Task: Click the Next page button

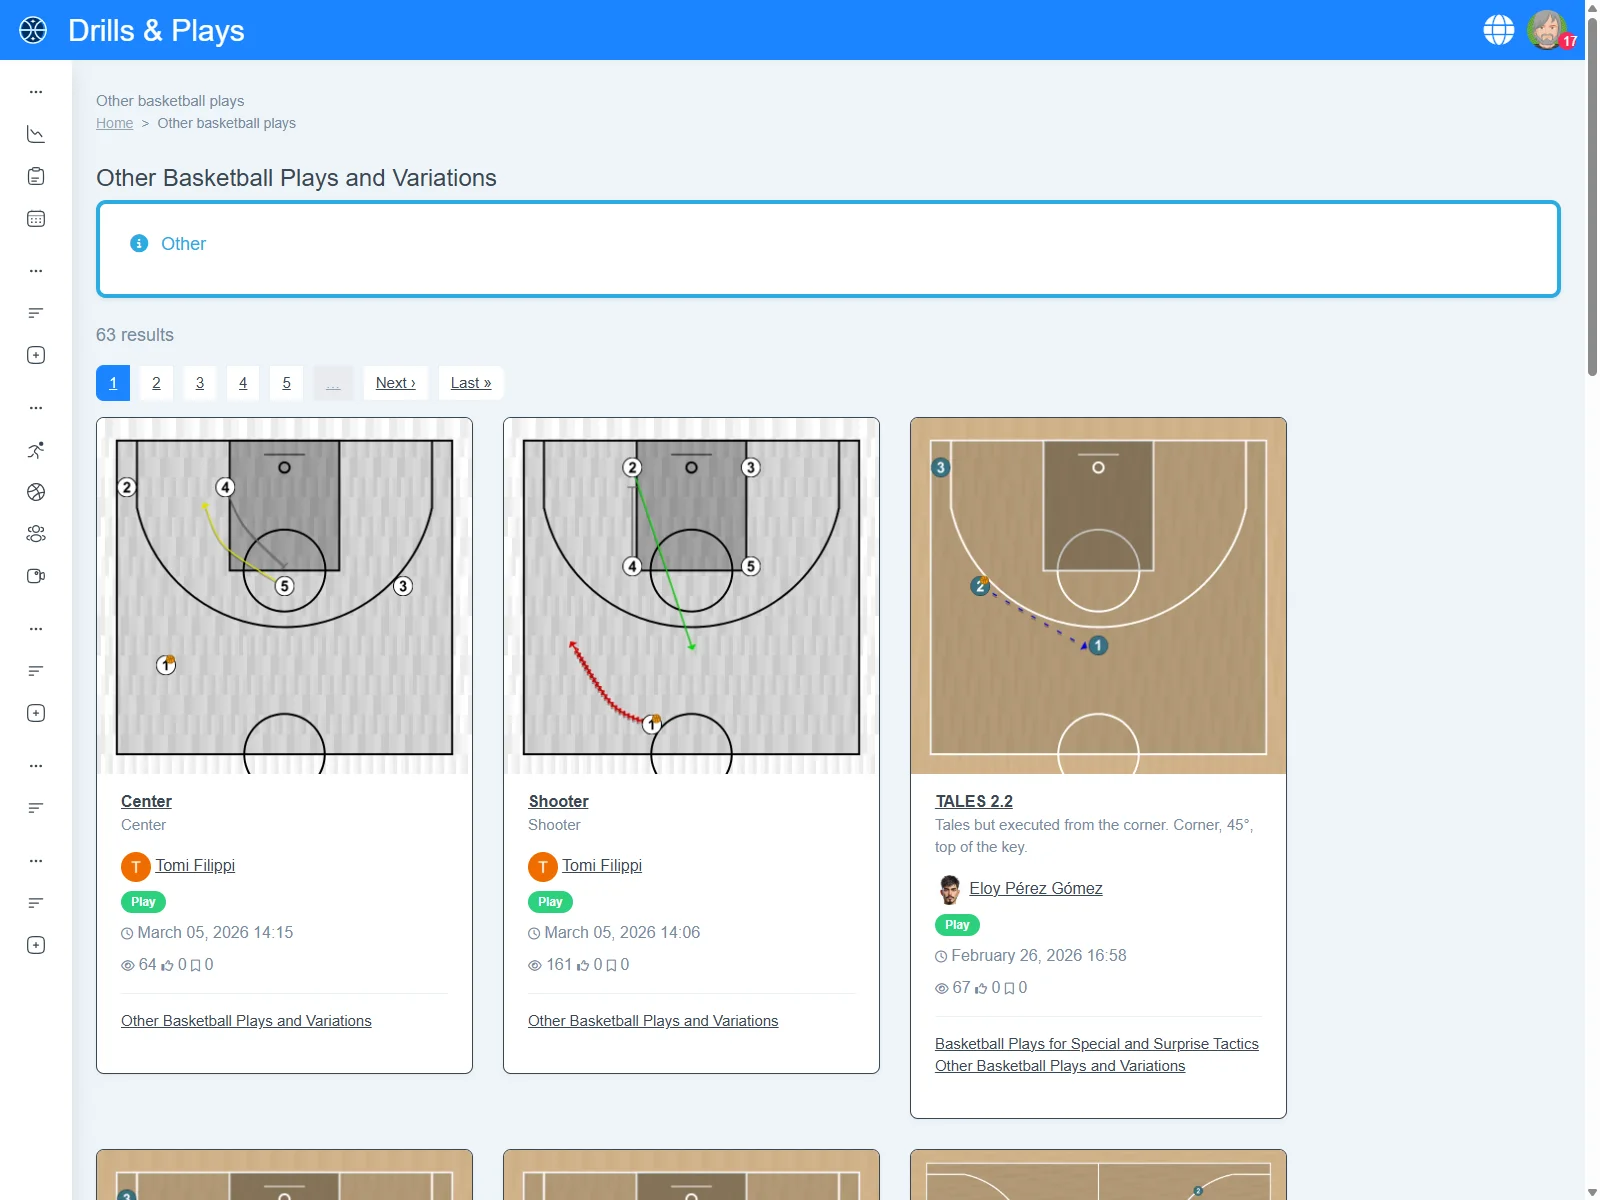Action: (x=395, y=383)
